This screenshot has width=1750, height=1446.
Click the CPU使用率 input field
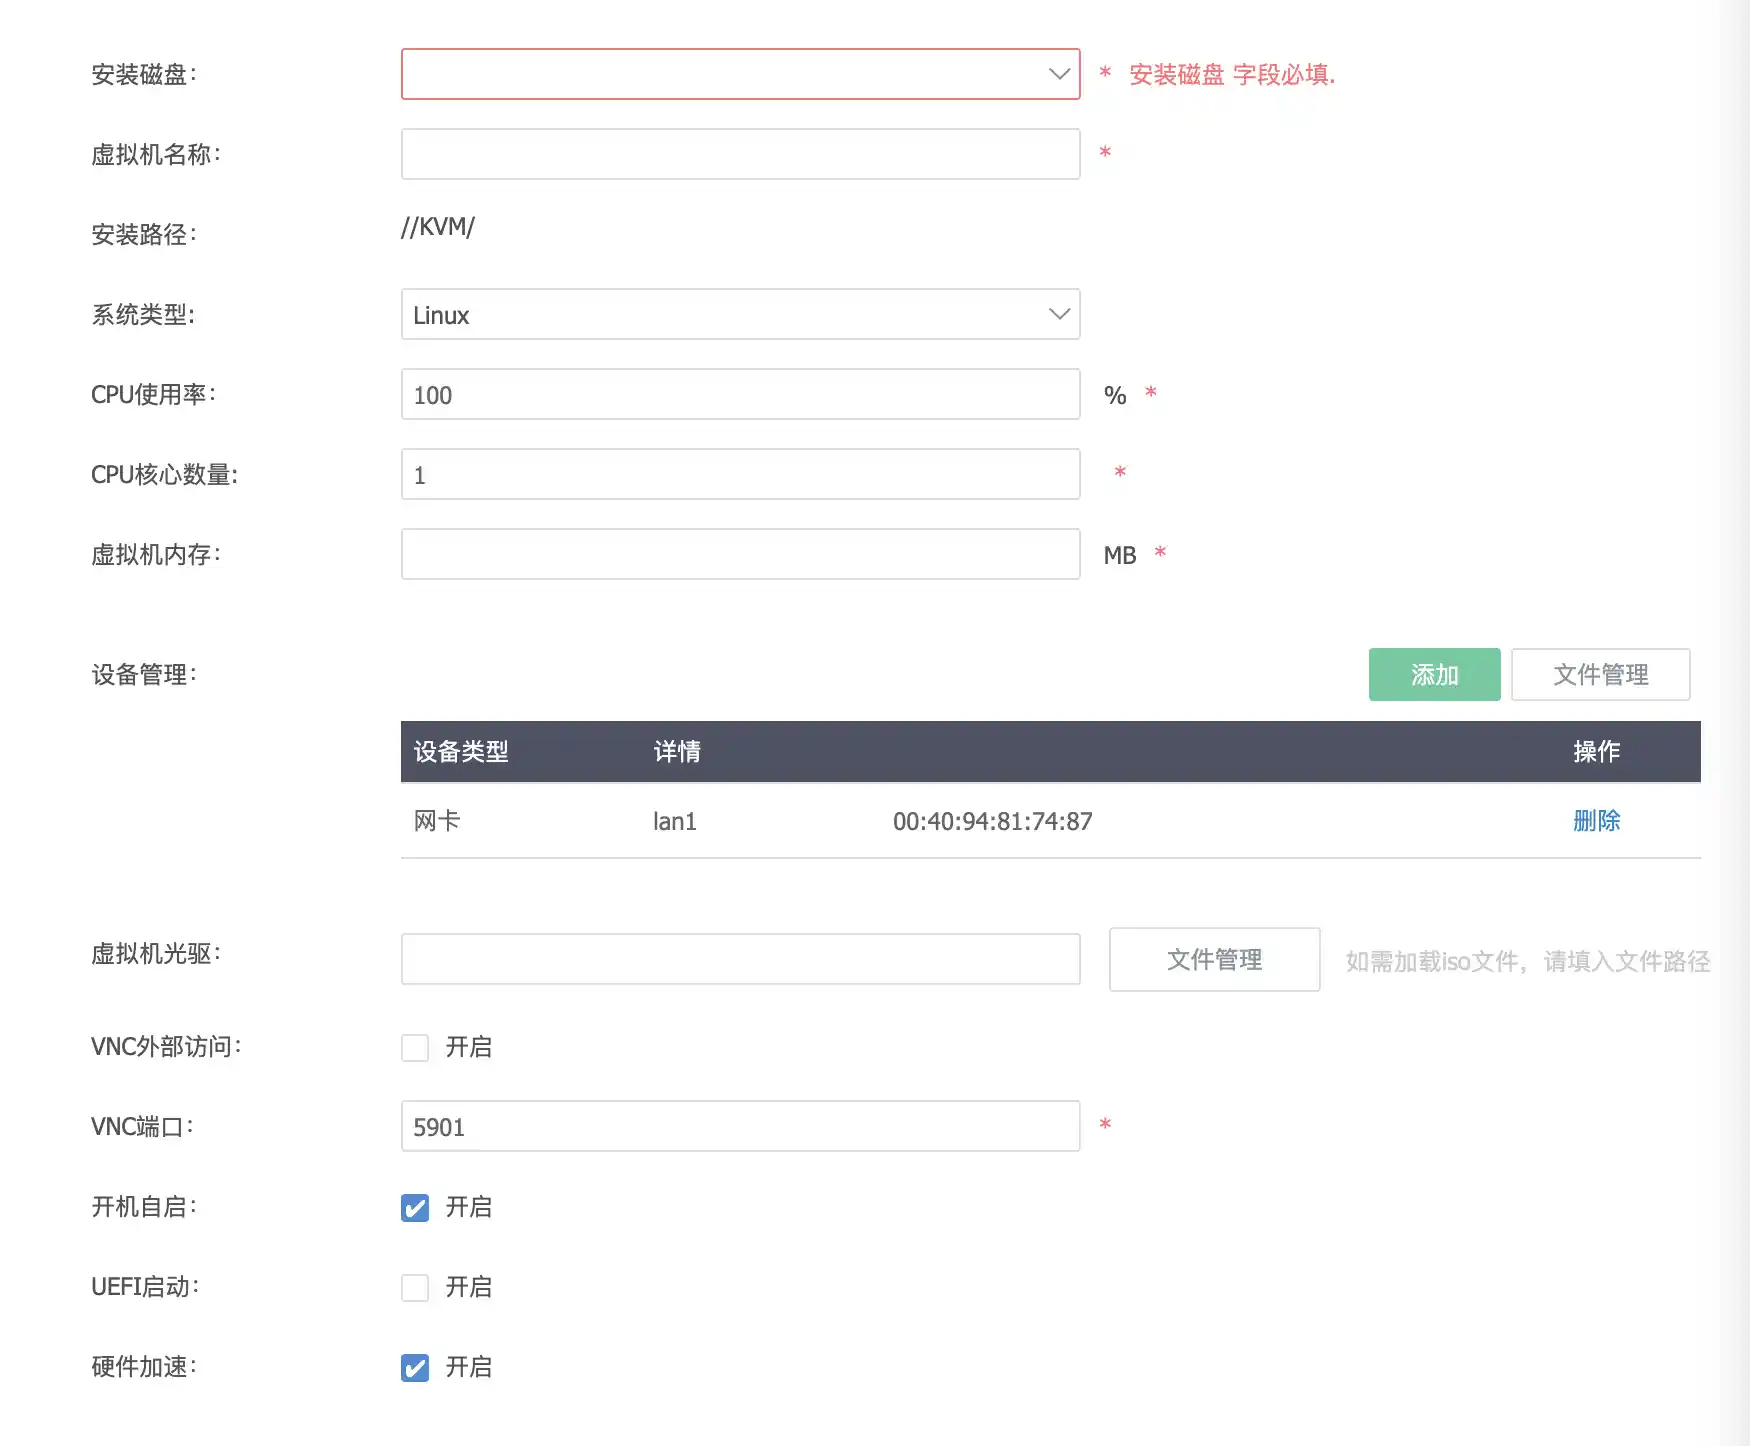pos(740,394)
